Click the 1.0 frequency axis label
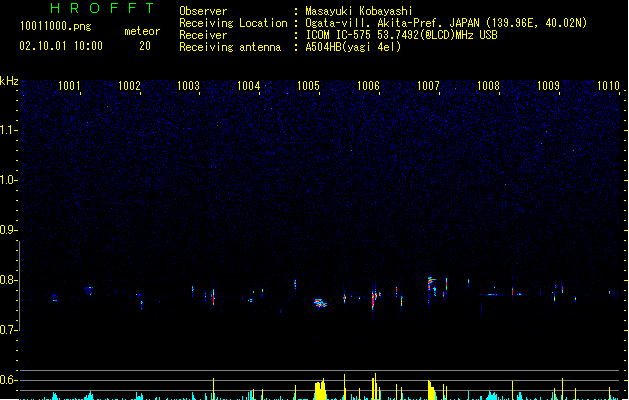 coord(8,180)
